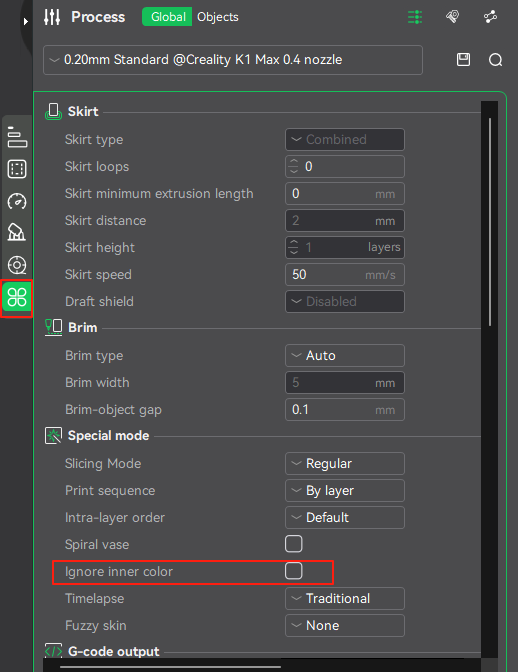Increase Skirt loops with stepper arrow
The width and height of the screenshot is (518, 672).
pyautogui.click(x=293, y=162)
